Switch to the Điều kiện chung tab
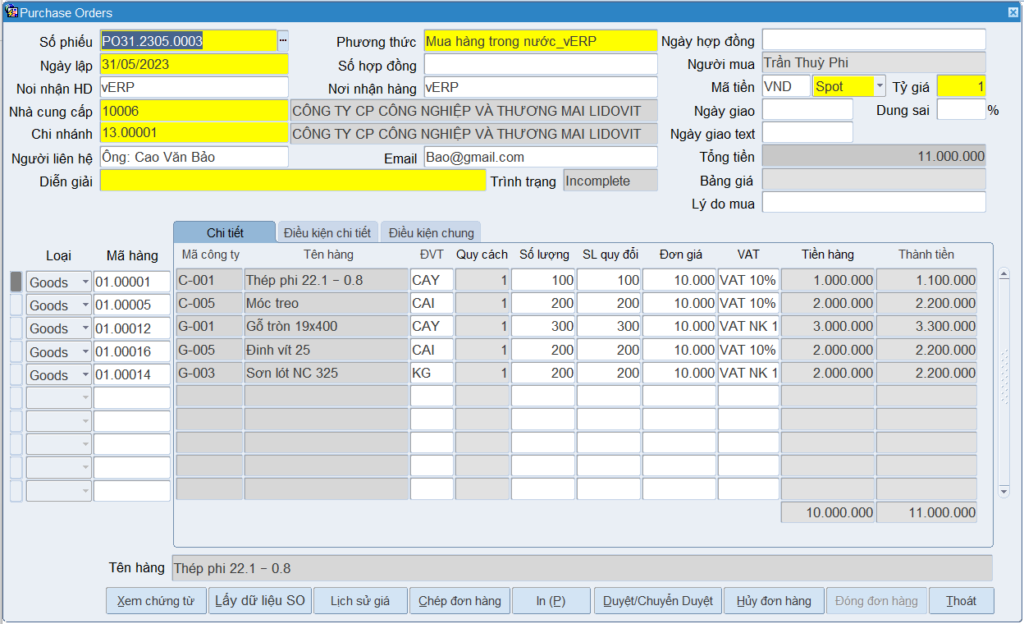This screenshot has width=1024, height=624. point(431,232)
